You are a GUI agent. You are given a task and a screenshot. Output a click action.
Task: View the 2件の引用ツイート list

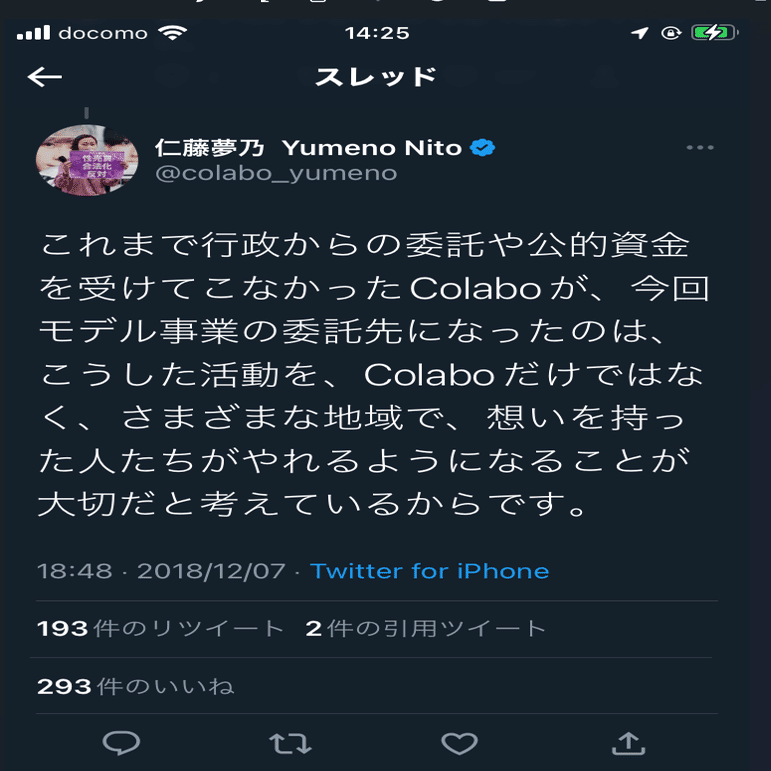point(425,628)
